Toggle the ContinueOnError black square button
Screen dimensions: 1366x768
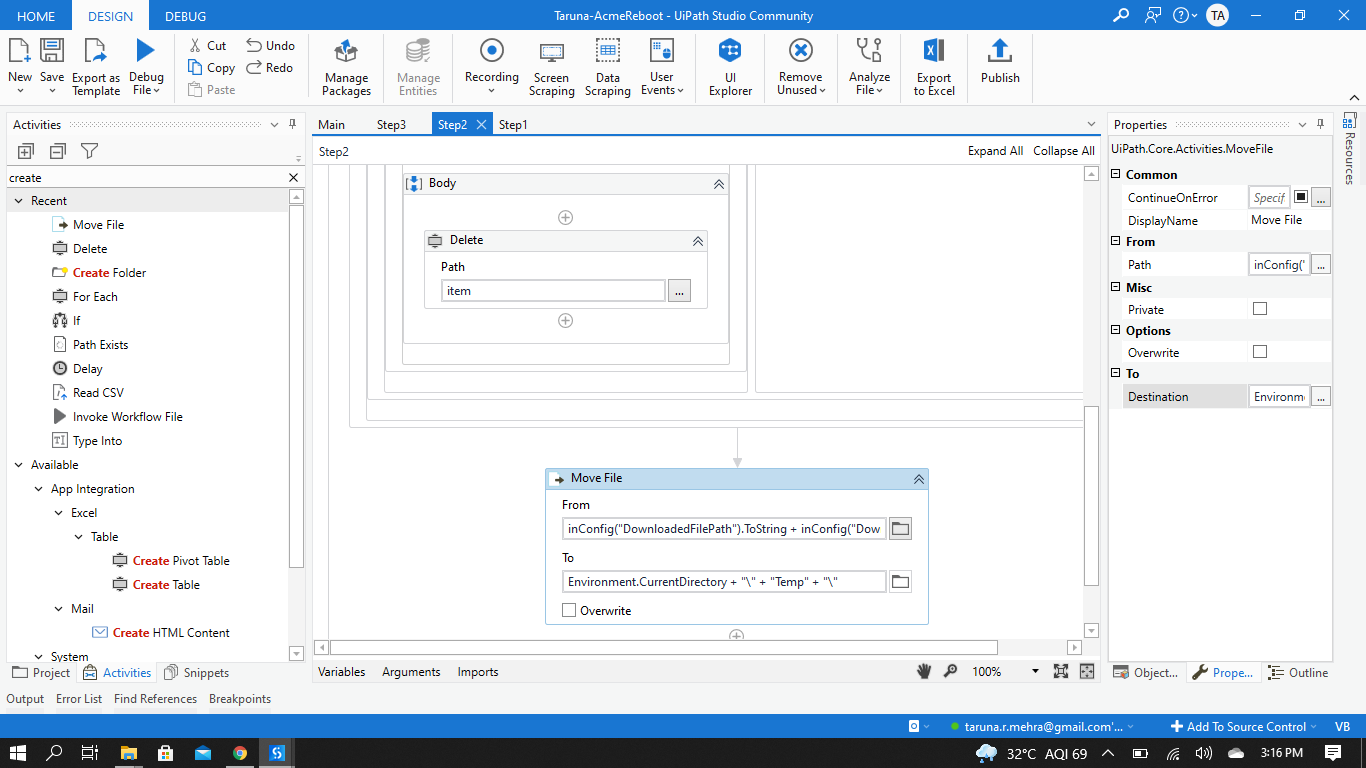click(1301, 197)
